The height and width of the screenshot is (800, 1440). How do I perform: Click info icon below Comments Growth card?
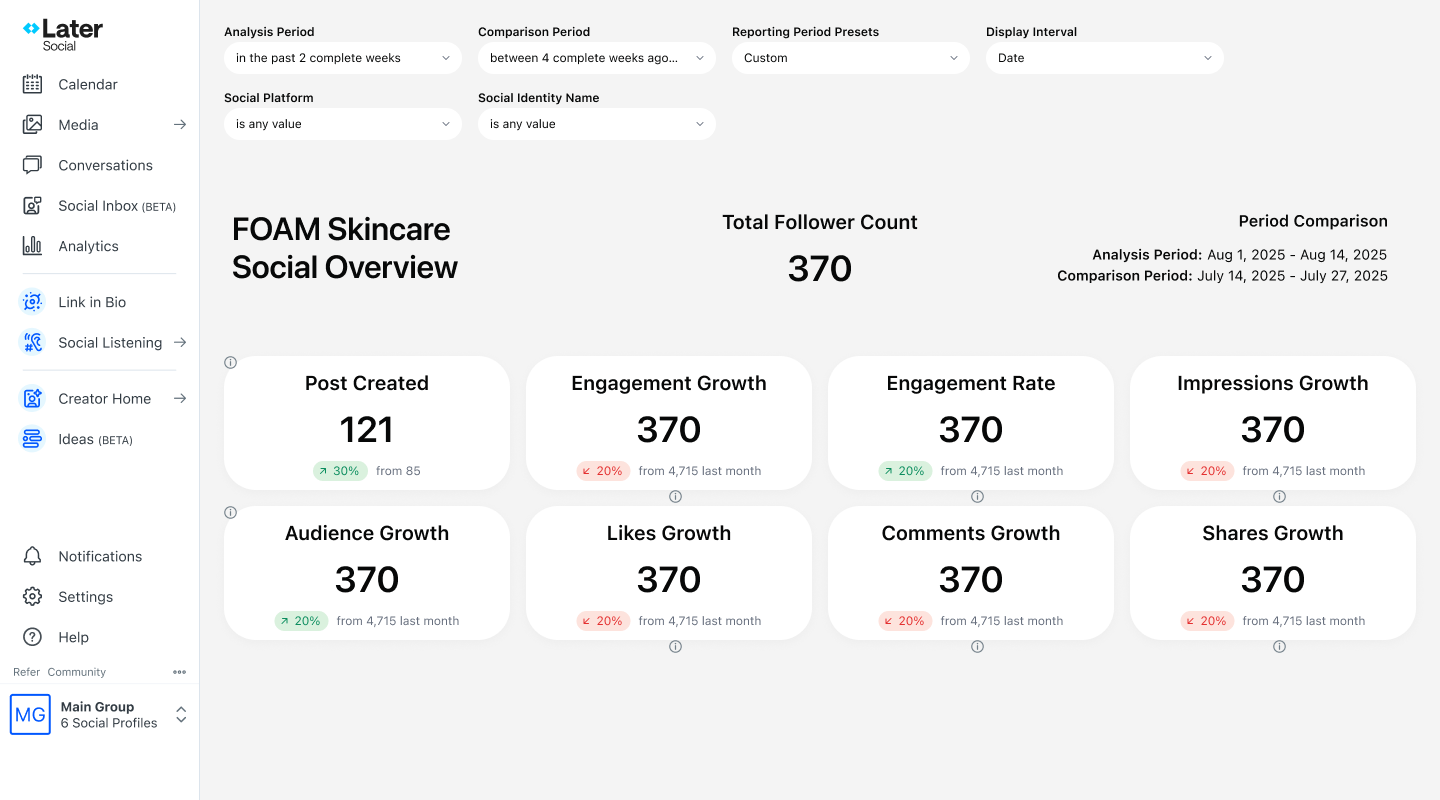tap(977, 647)
